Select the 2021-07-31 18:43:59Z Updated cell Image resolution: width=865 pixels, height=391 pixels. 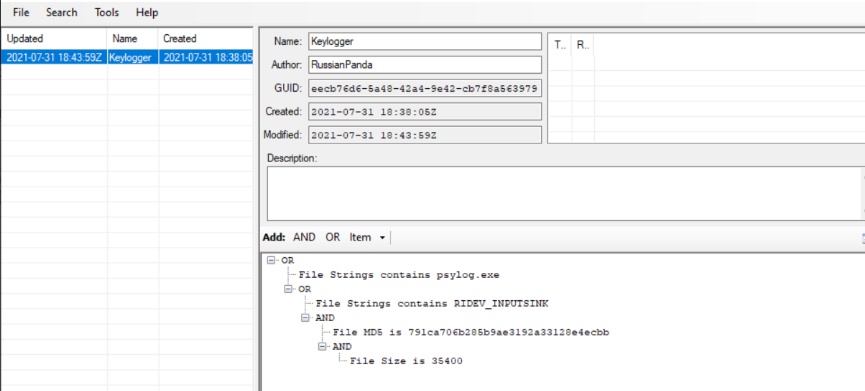[x=54, y=57]
